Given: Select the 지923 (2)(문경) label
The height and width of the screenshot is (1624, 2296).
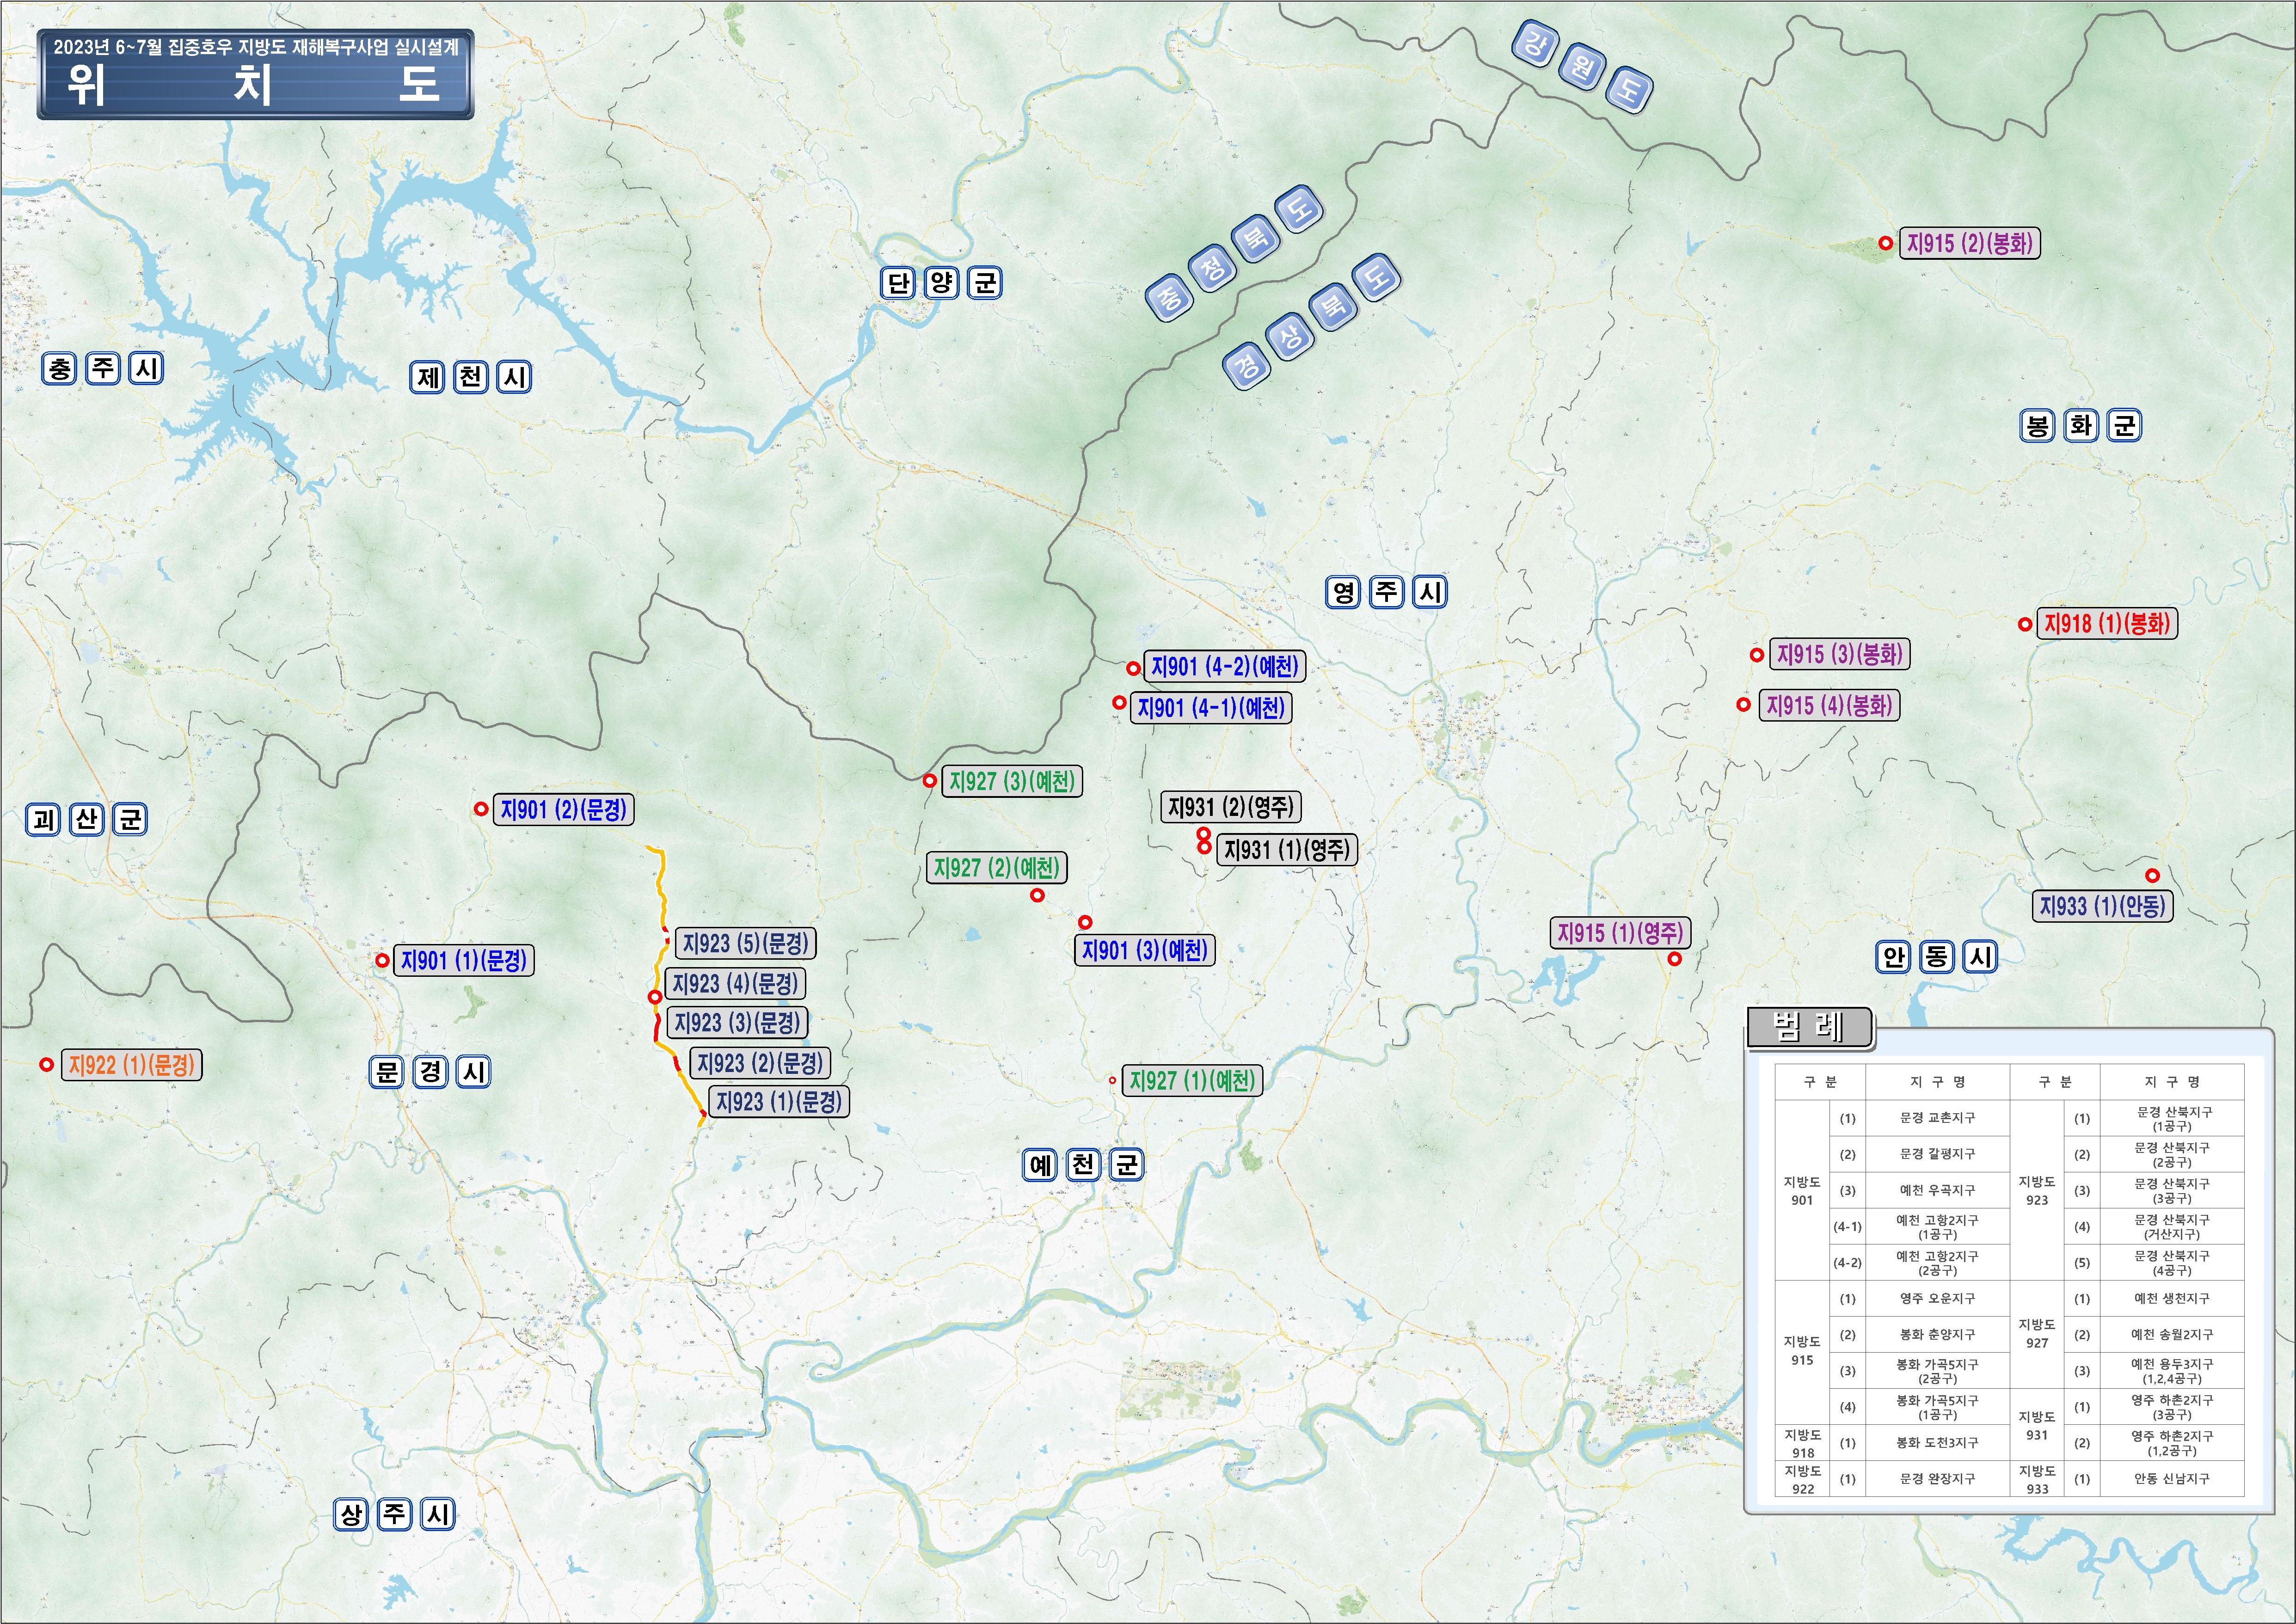Looking at the screenshot, I should coord(760,1062).
